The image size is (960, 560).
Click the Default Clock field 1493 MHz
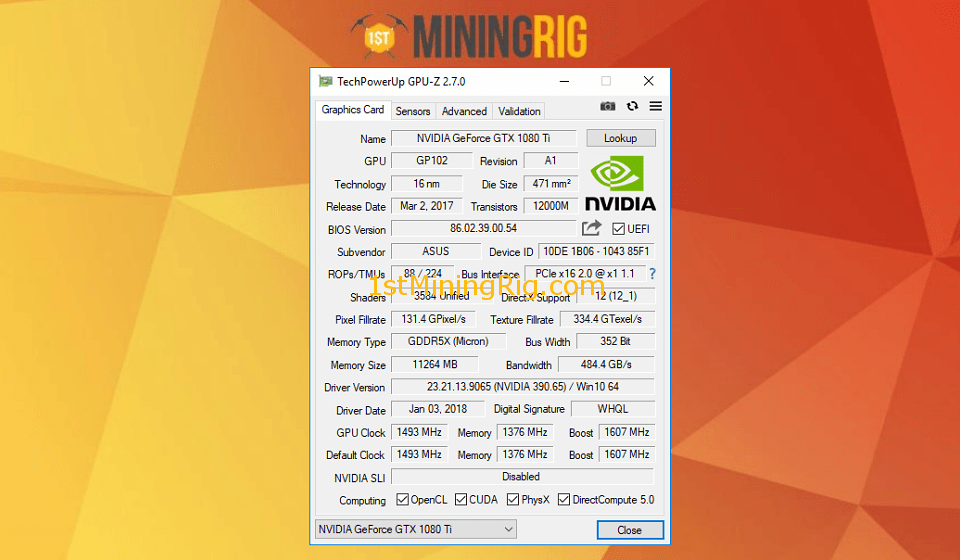(419, 454)
